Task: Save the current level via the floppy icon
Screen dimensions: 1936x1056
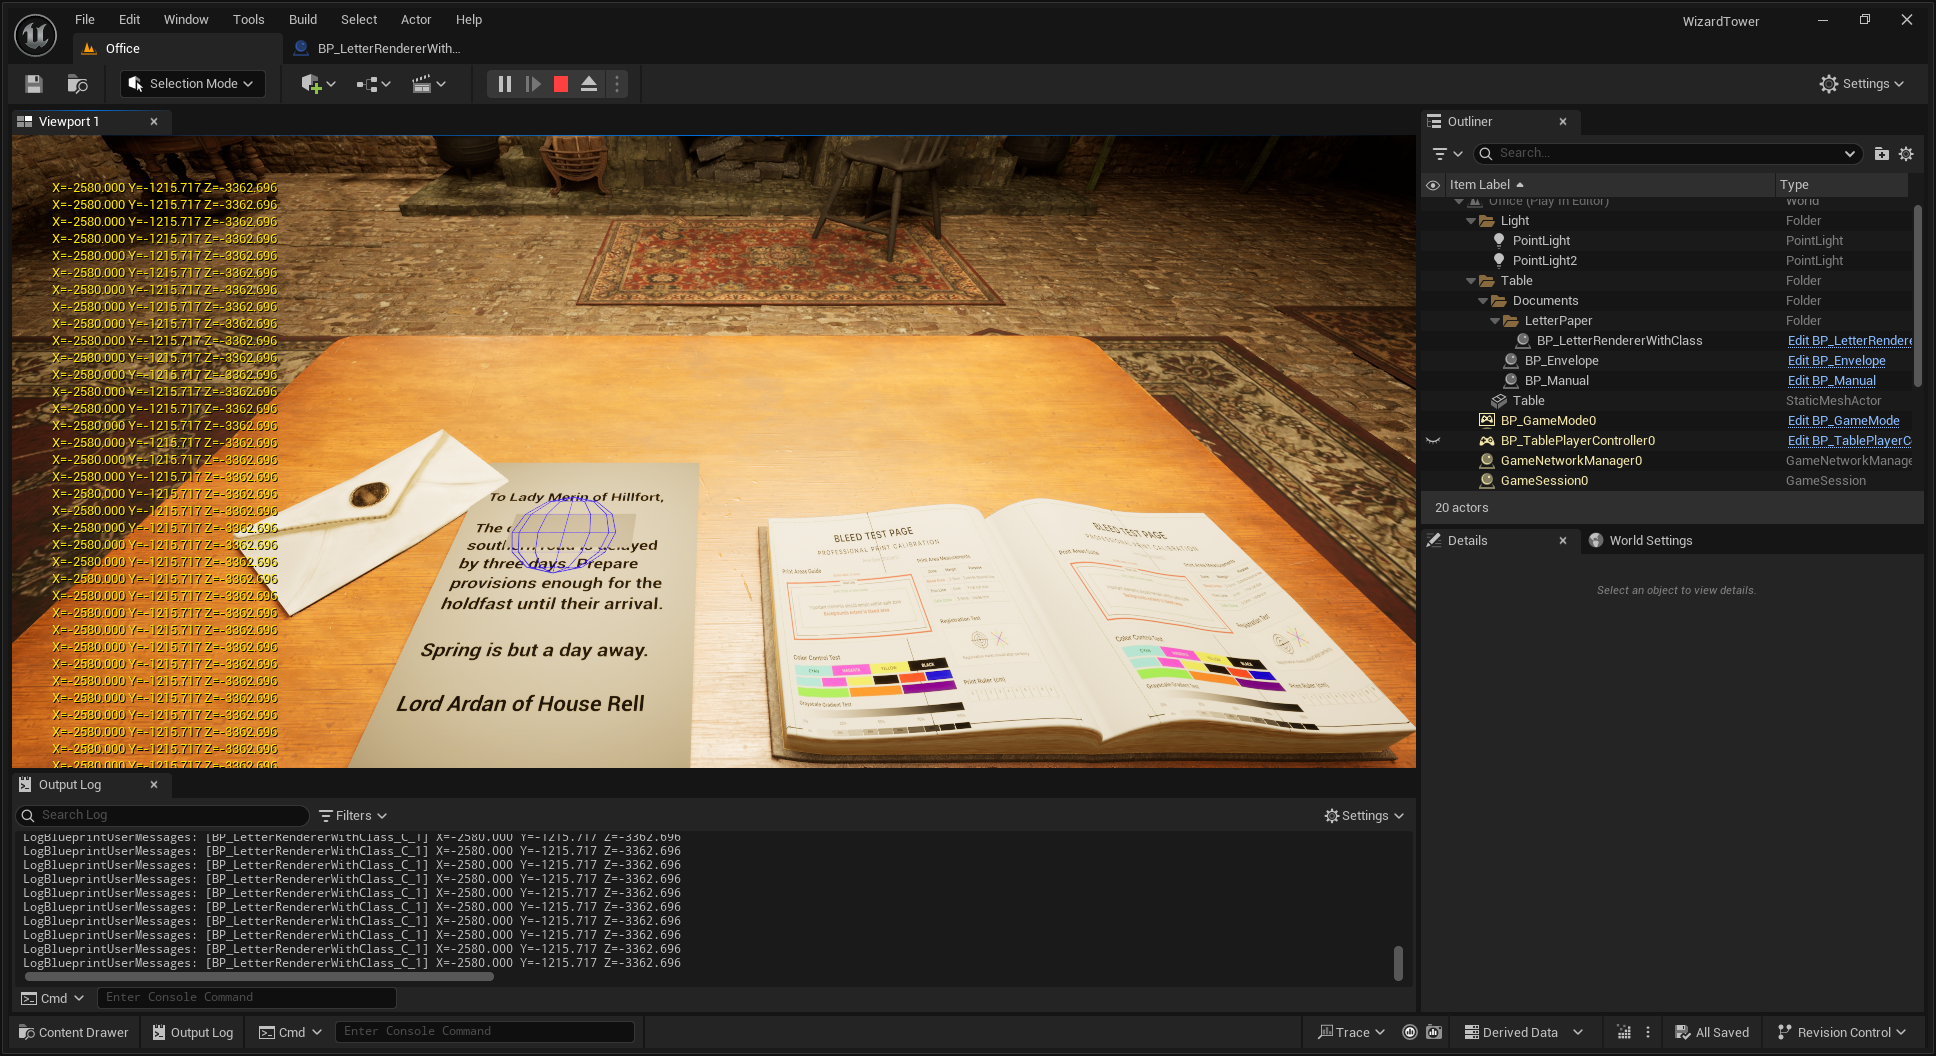Action: click(x=34, y=84)
